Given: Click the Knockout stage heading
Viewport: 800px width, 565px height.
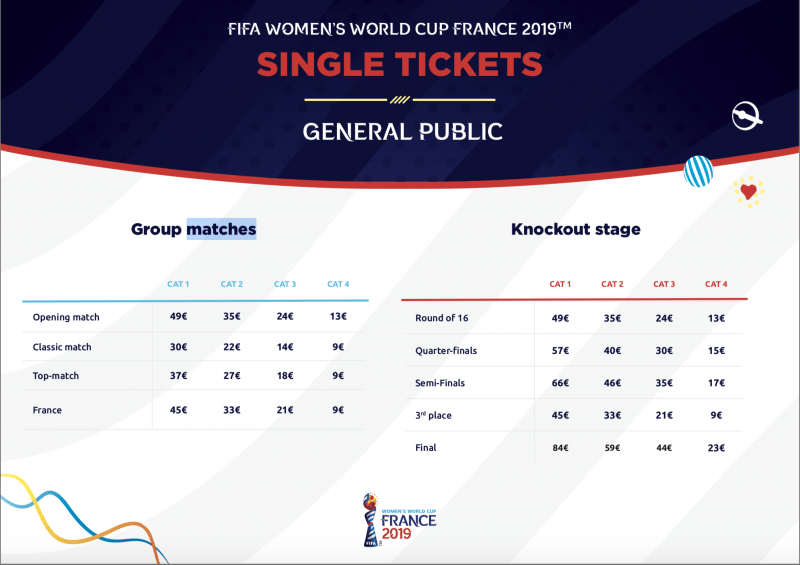Looking at the screenshot, I should pyautogui.click(x=575, y=229).
